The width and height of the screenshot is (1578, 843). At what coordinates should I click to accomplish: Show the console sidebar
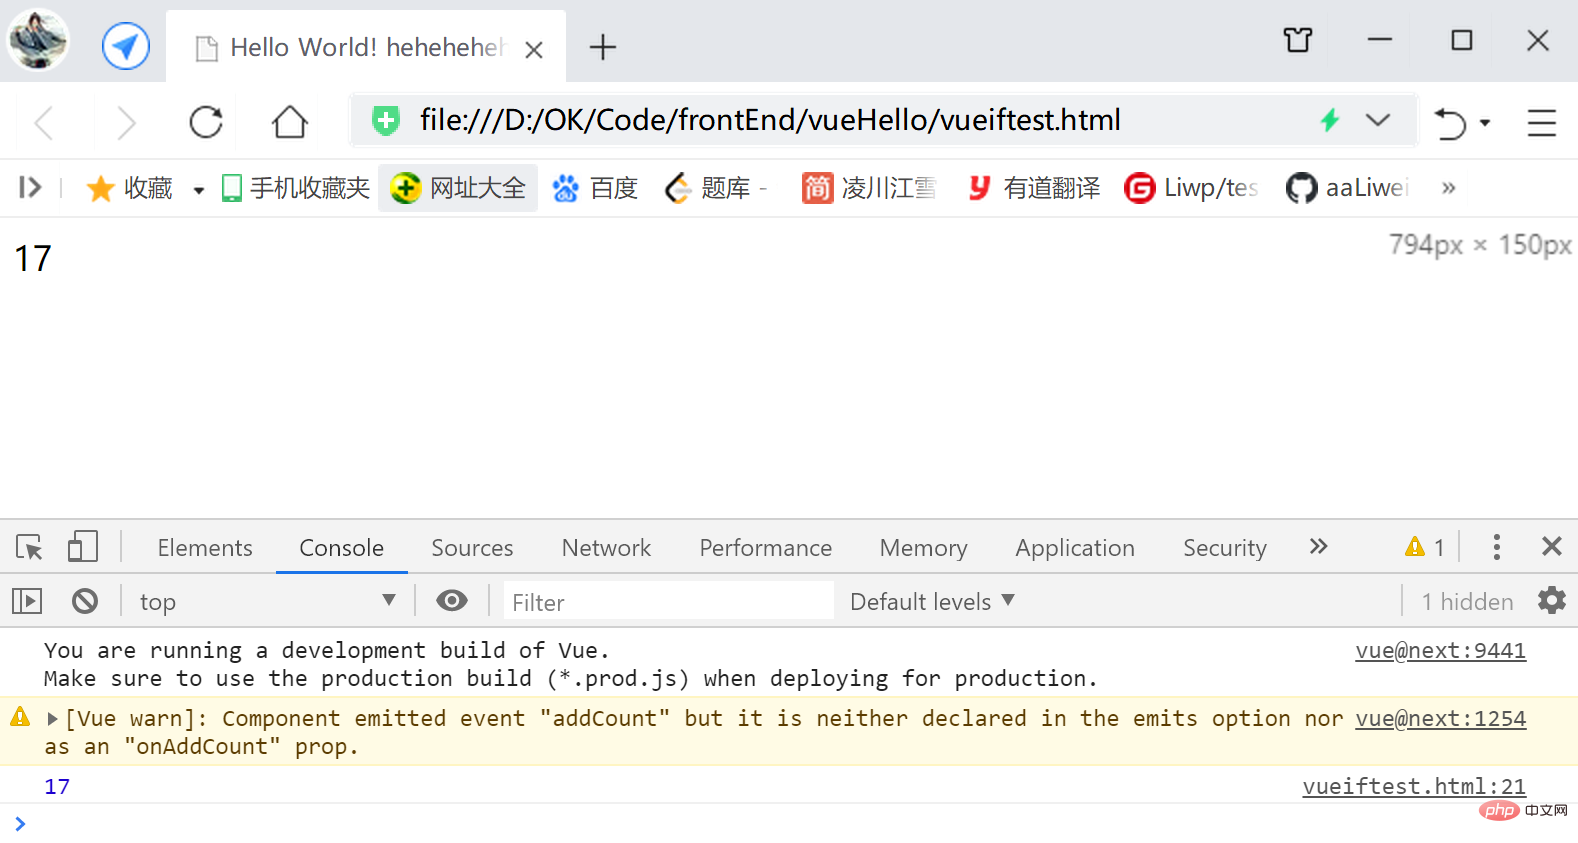pyautogui.click(x=27, y=601)
